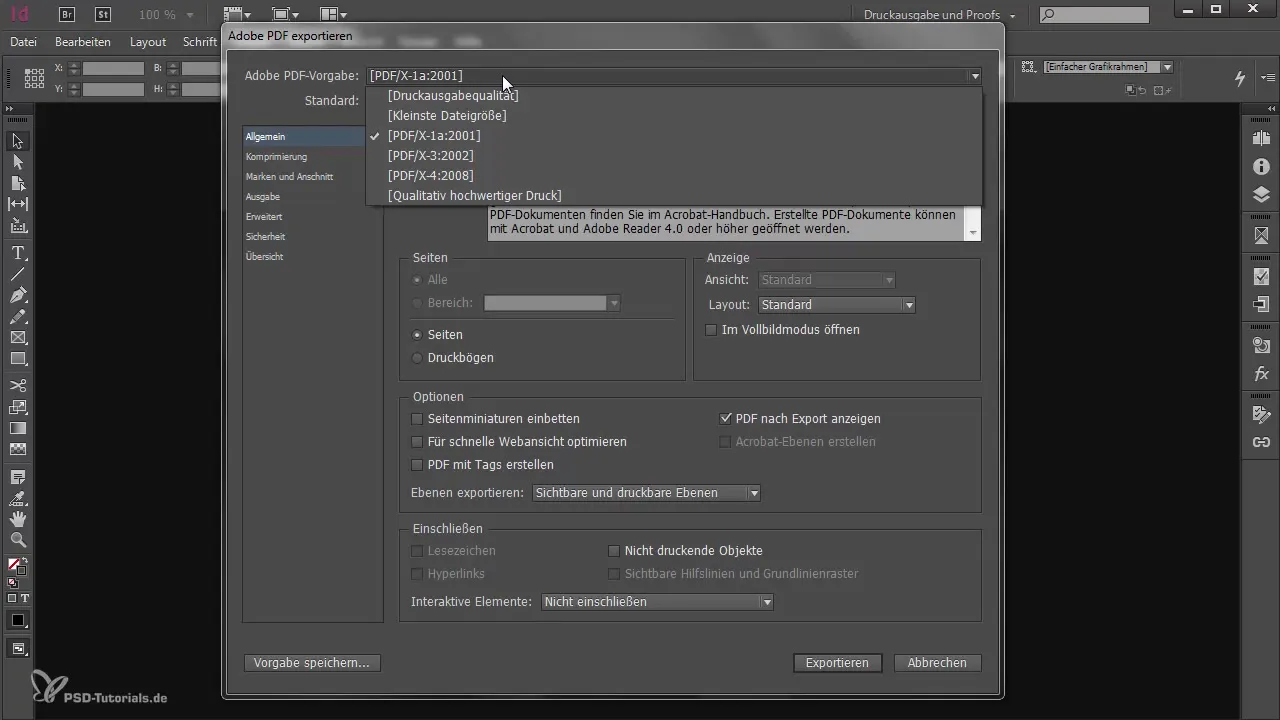This screenshot has height=720, width=1280.
Task: Open the Sicherheit settings section
Action: (266, 237)
